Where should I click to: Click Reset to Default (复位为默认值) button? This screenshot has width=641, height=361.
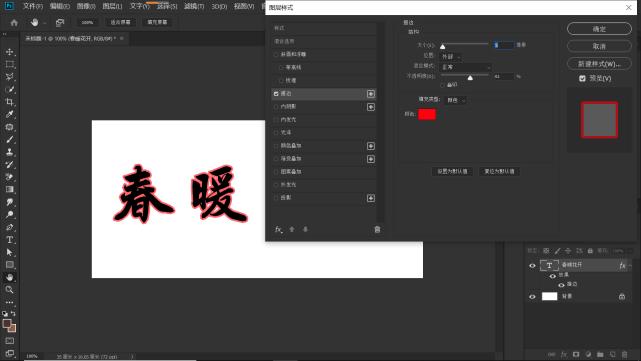pos(499,171)
